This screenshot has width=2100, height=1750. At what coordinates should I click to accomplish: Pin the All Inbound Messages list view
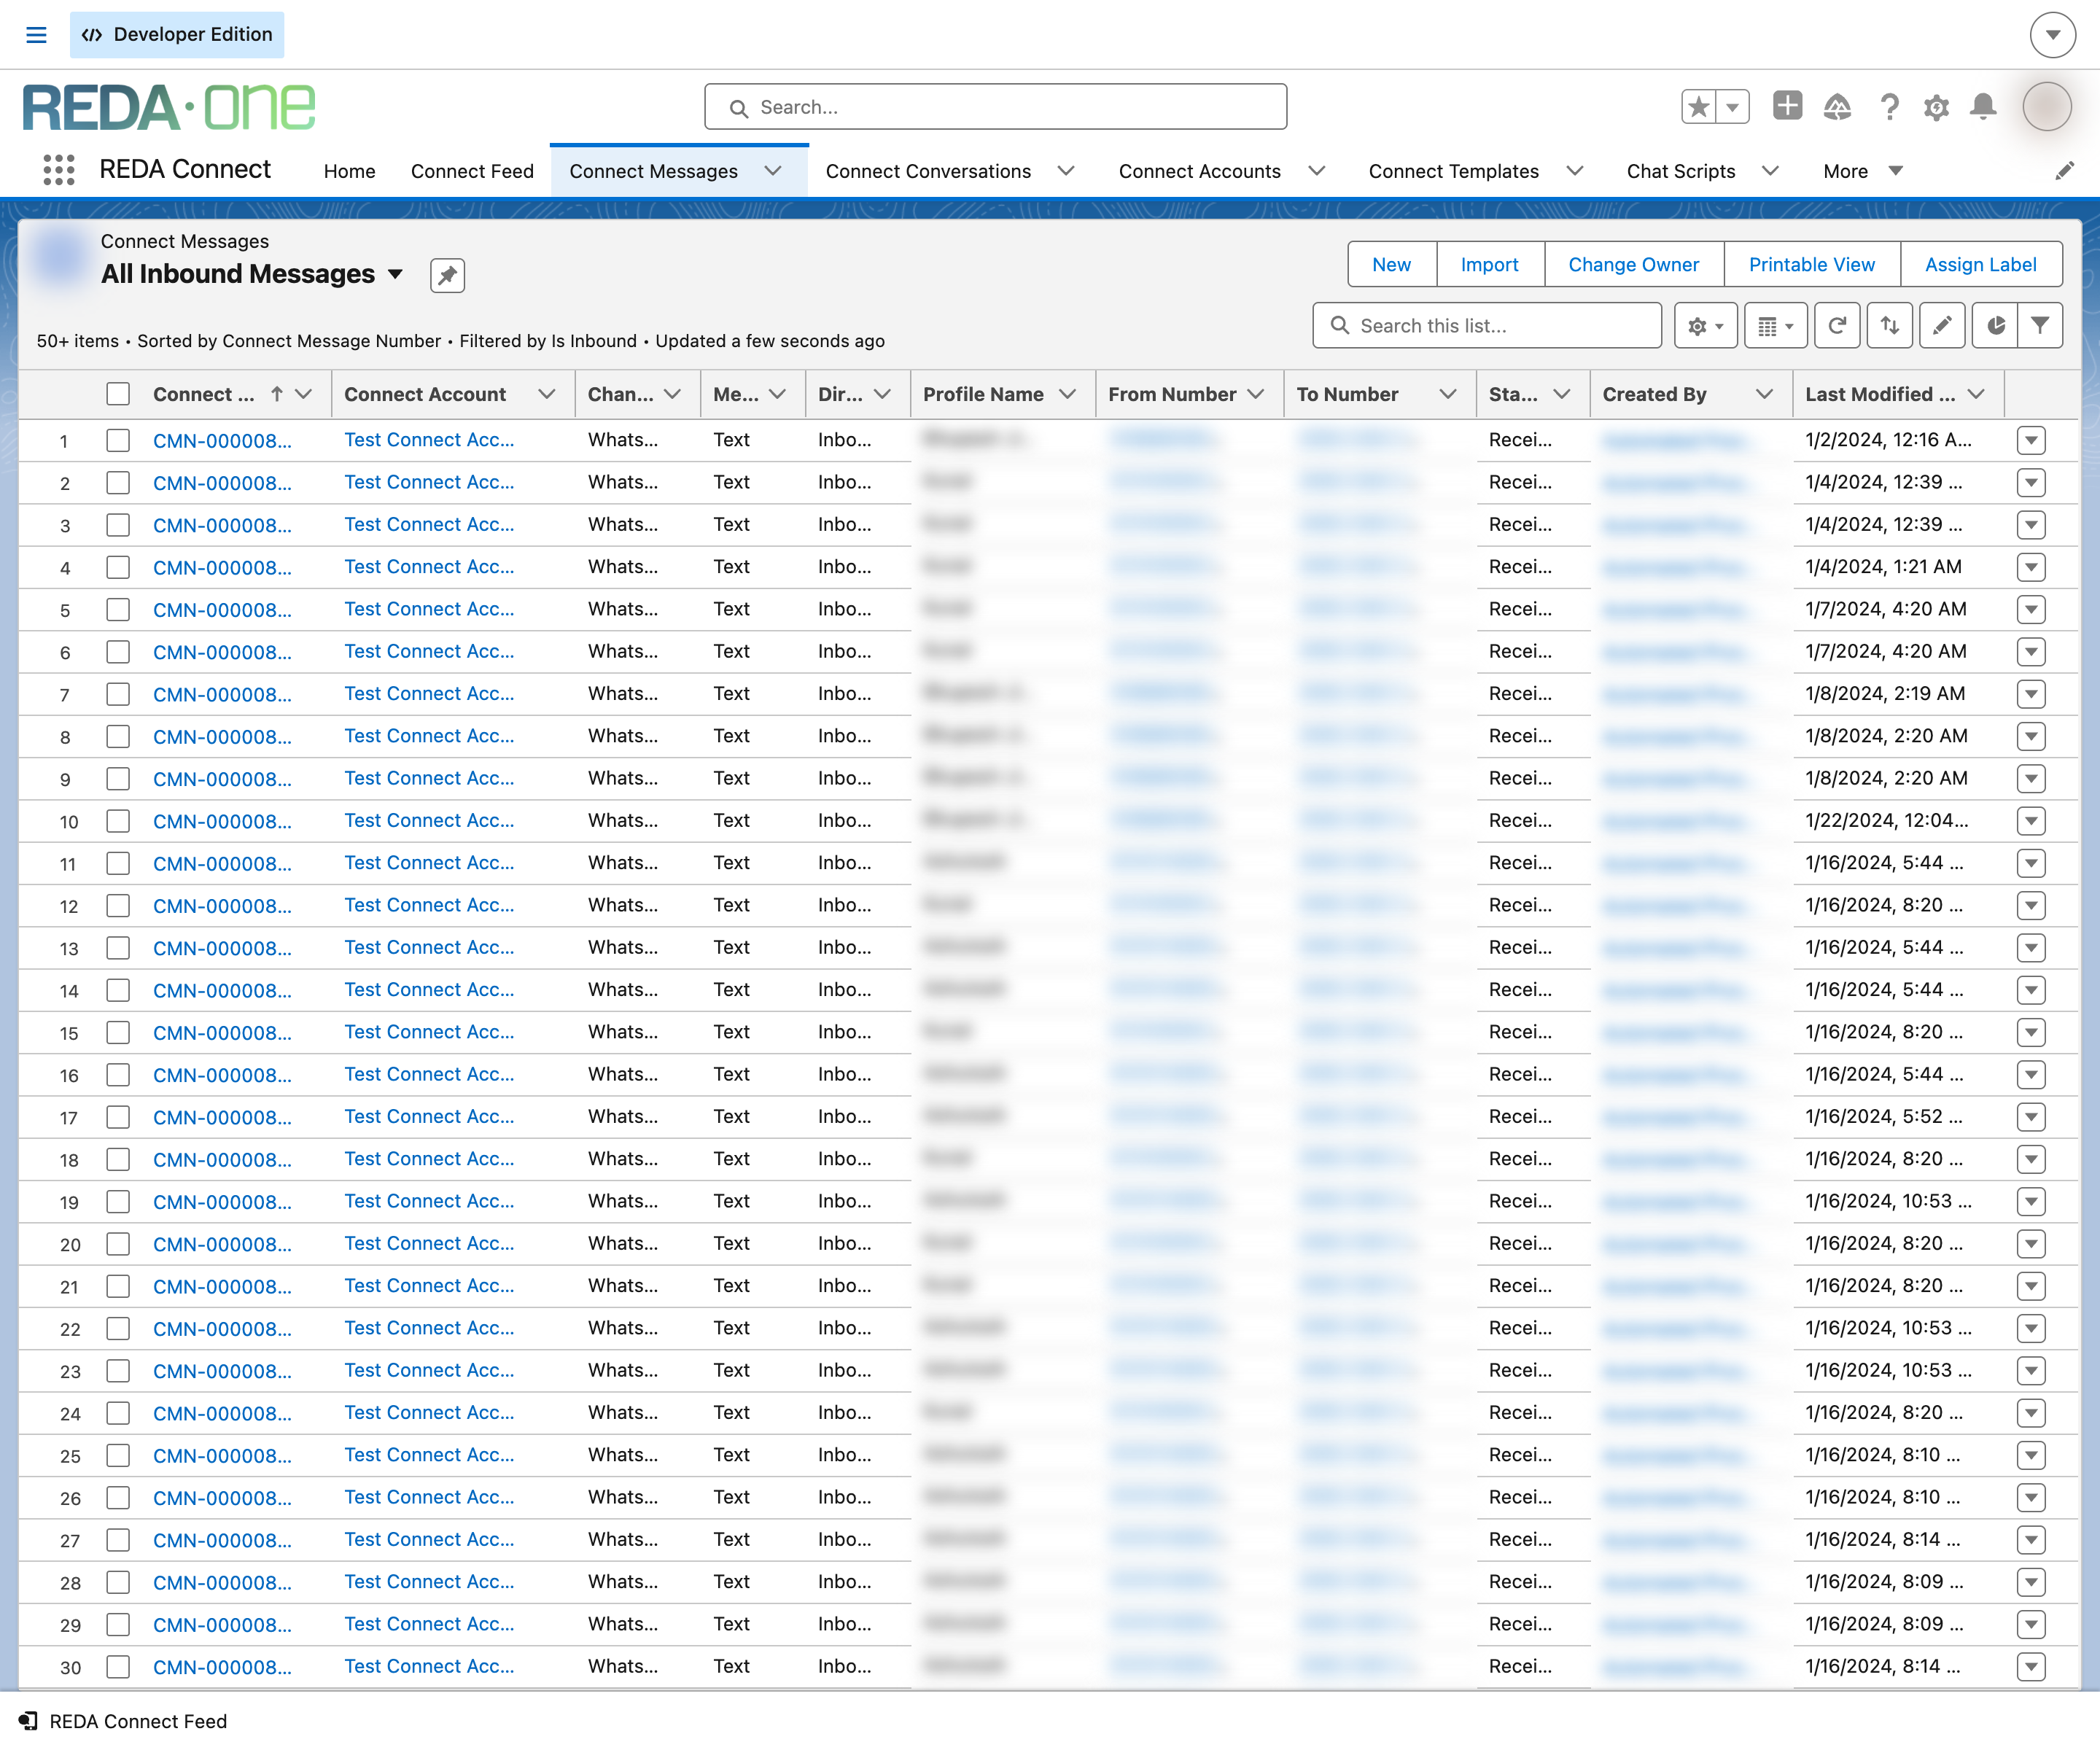447,275
